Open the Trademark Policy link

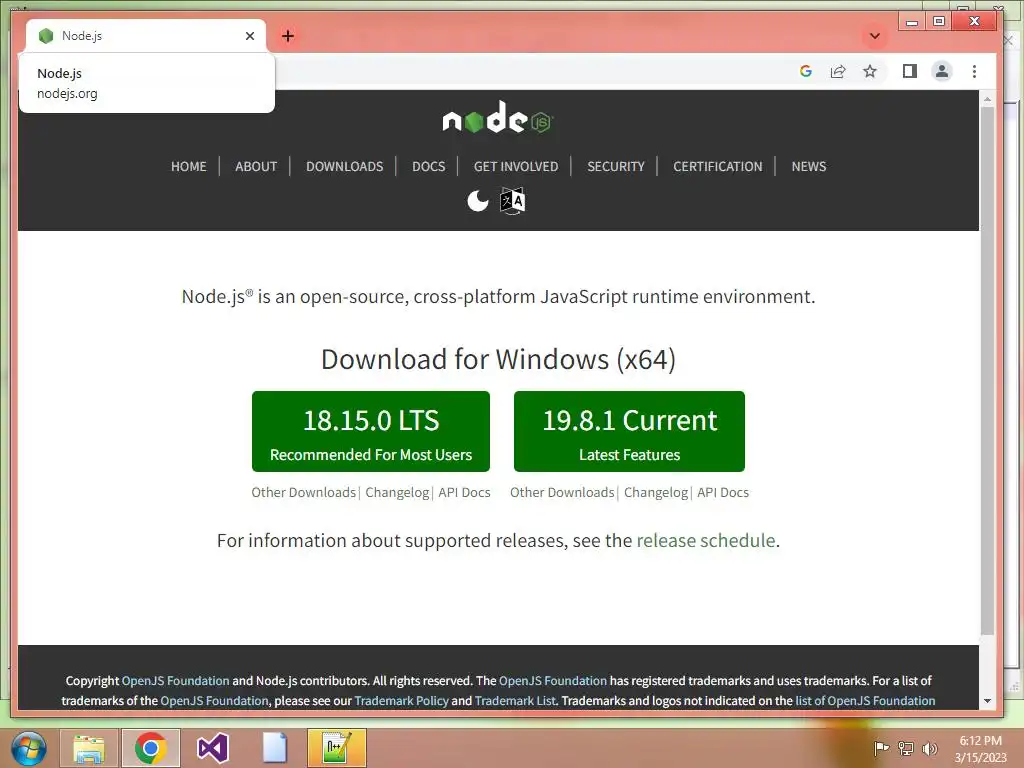point(402,701)
